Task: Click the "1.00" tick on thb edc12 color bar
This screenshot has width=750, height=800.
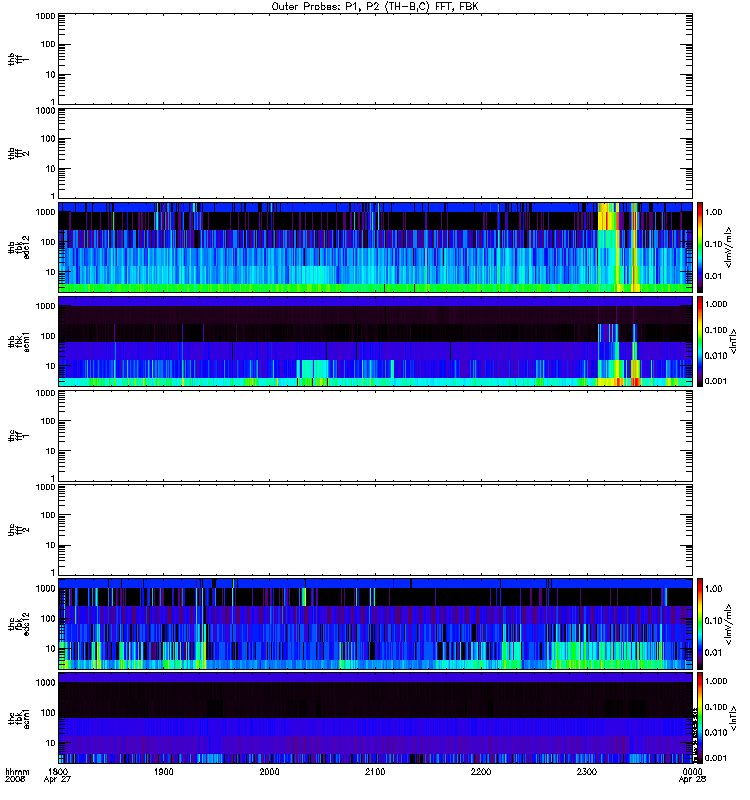Action: 714,212
